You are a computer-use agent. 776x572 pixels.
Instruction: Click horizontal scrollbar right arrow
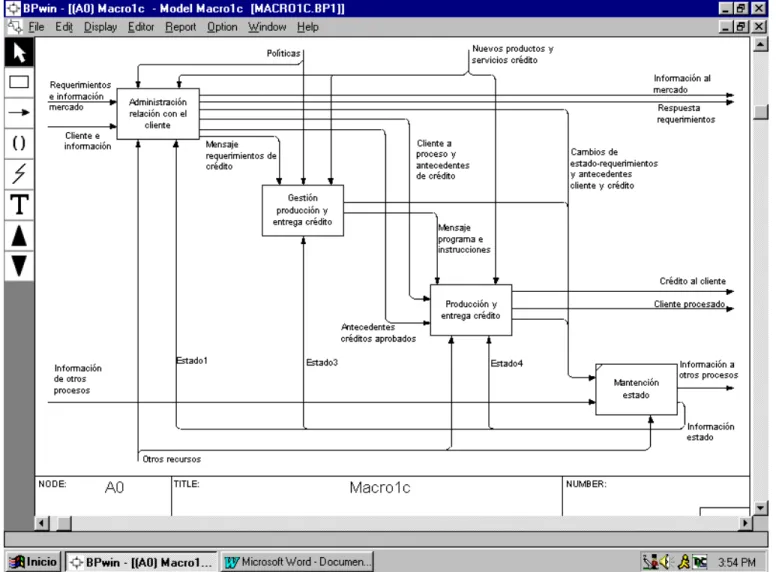click(746, 523)
